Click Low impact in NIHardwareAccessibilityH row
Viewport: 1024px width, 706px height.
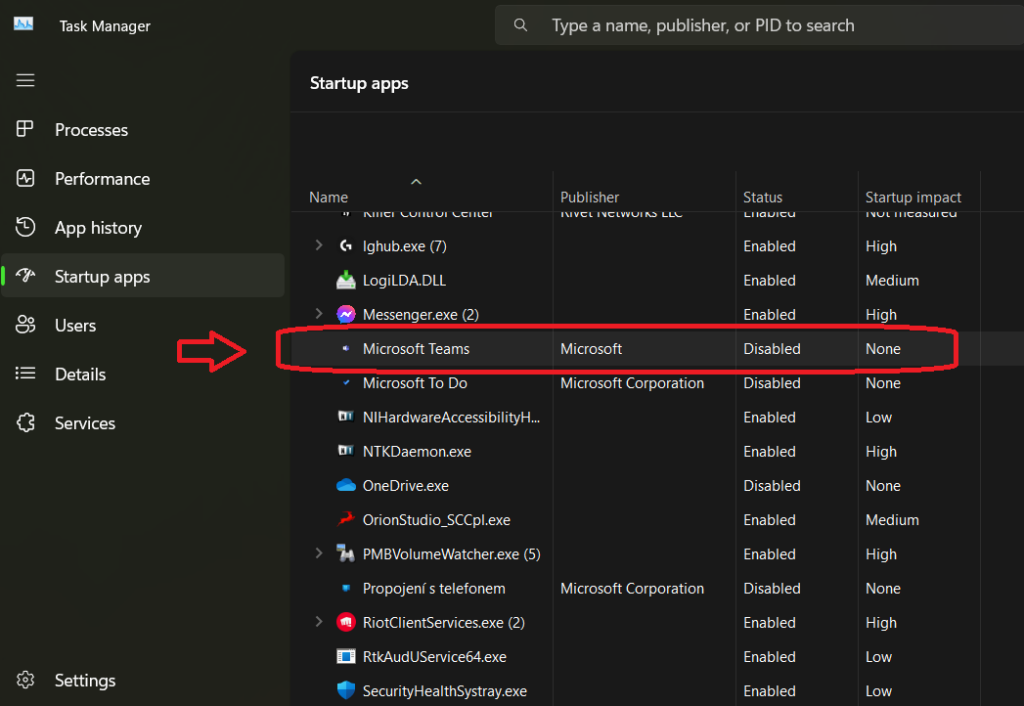coord(878,417)
